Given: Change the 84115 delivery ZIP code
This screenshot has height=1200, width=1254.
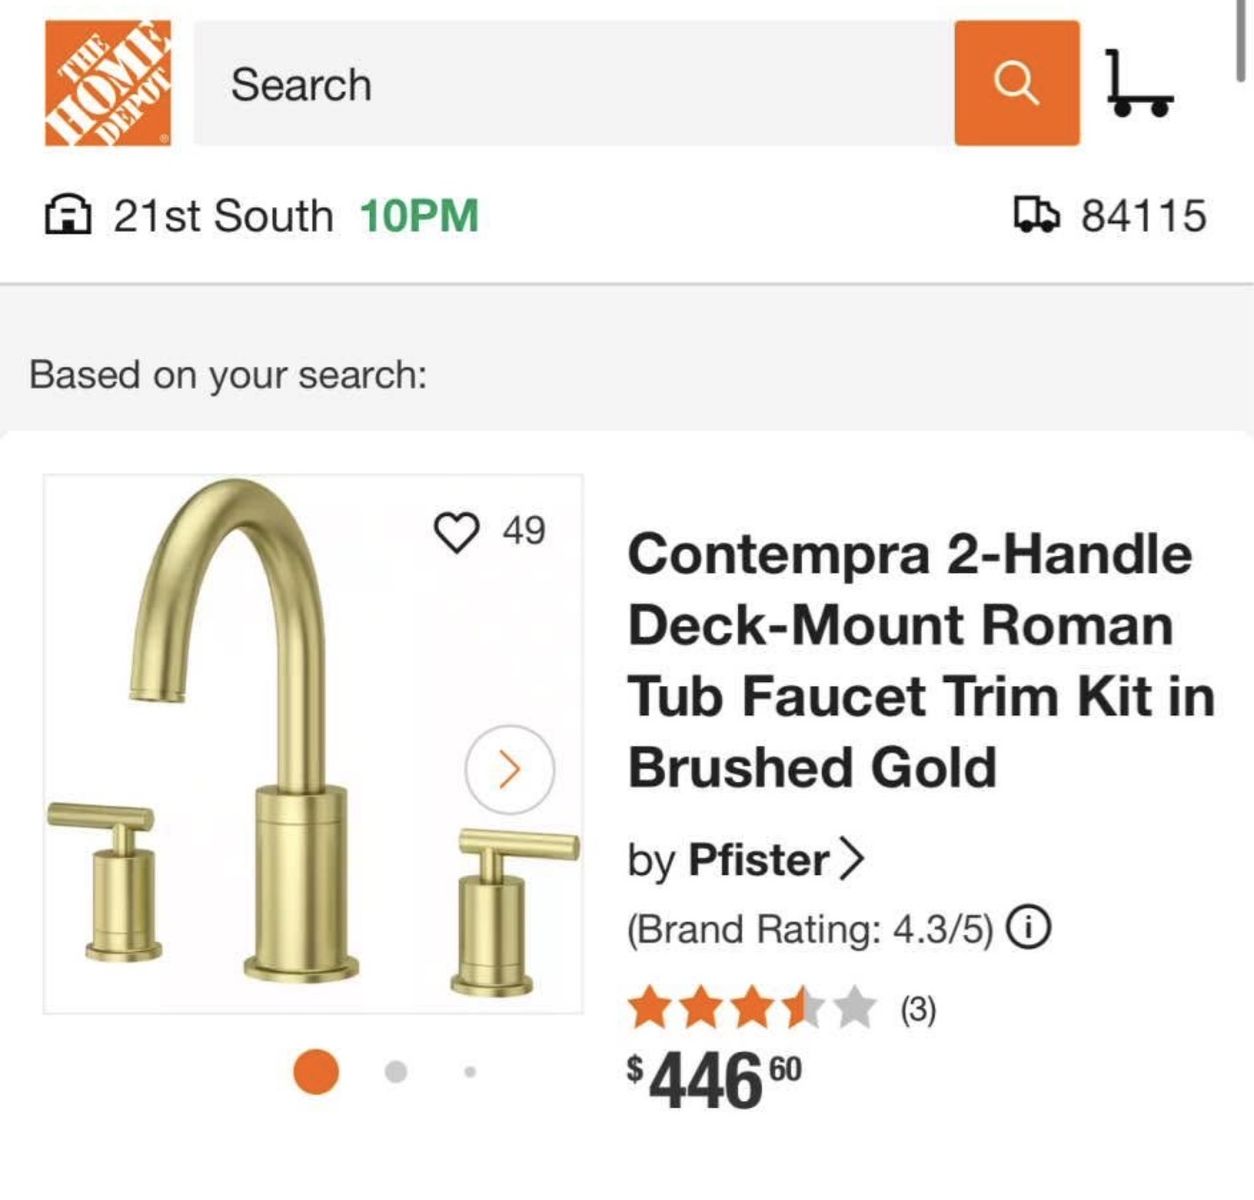Looking at the screenshot, I should pyautogui.click(x=1143, y=216).
